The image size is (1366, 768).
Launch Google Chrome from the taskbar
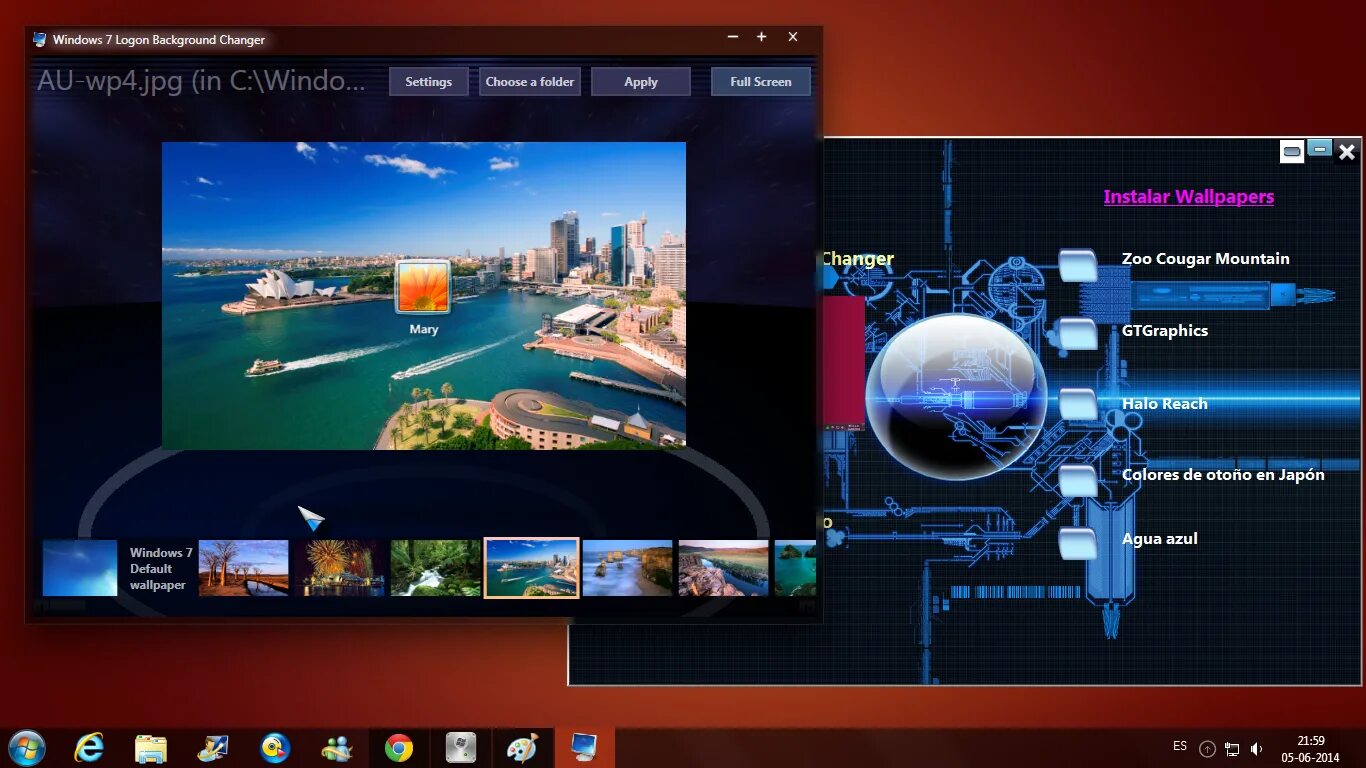[399, 748]
